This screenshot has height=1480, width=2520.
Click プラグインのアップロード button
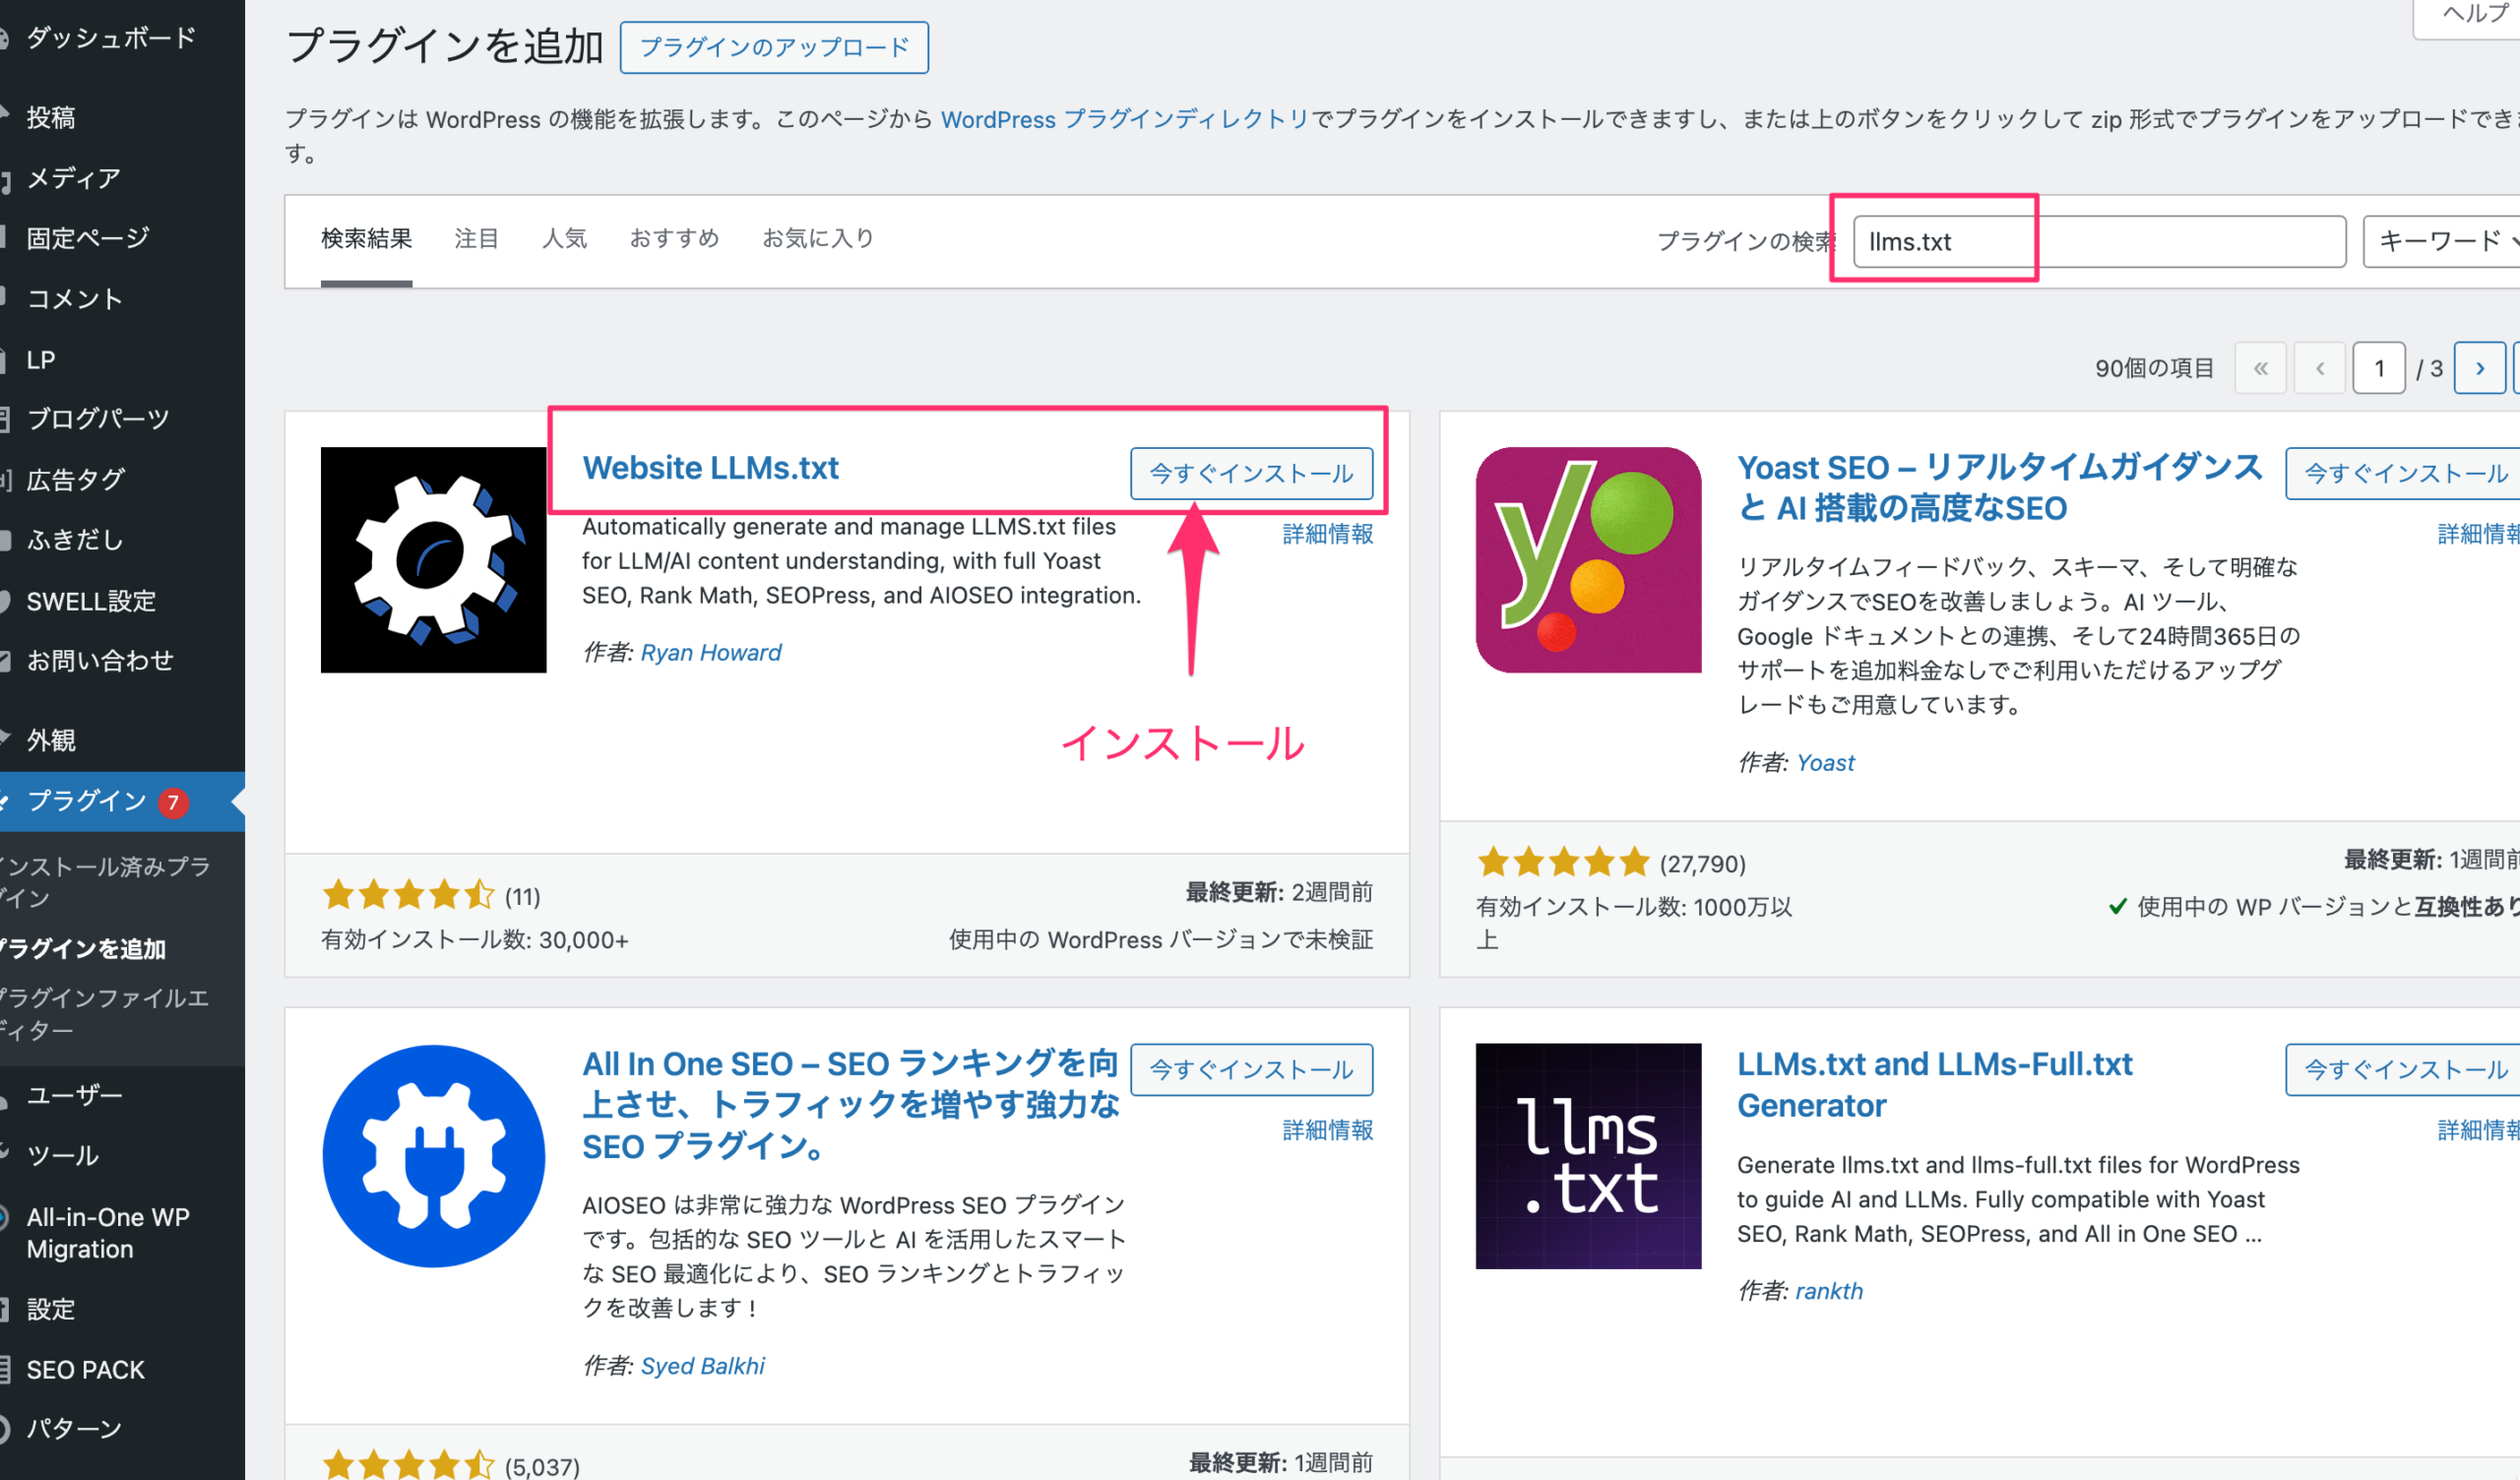774,47
